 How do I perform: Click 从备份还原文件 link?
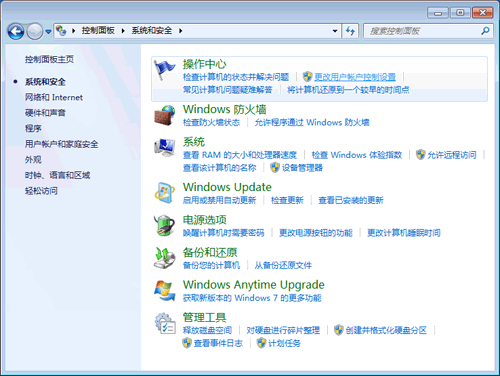[x=283, y=265]
